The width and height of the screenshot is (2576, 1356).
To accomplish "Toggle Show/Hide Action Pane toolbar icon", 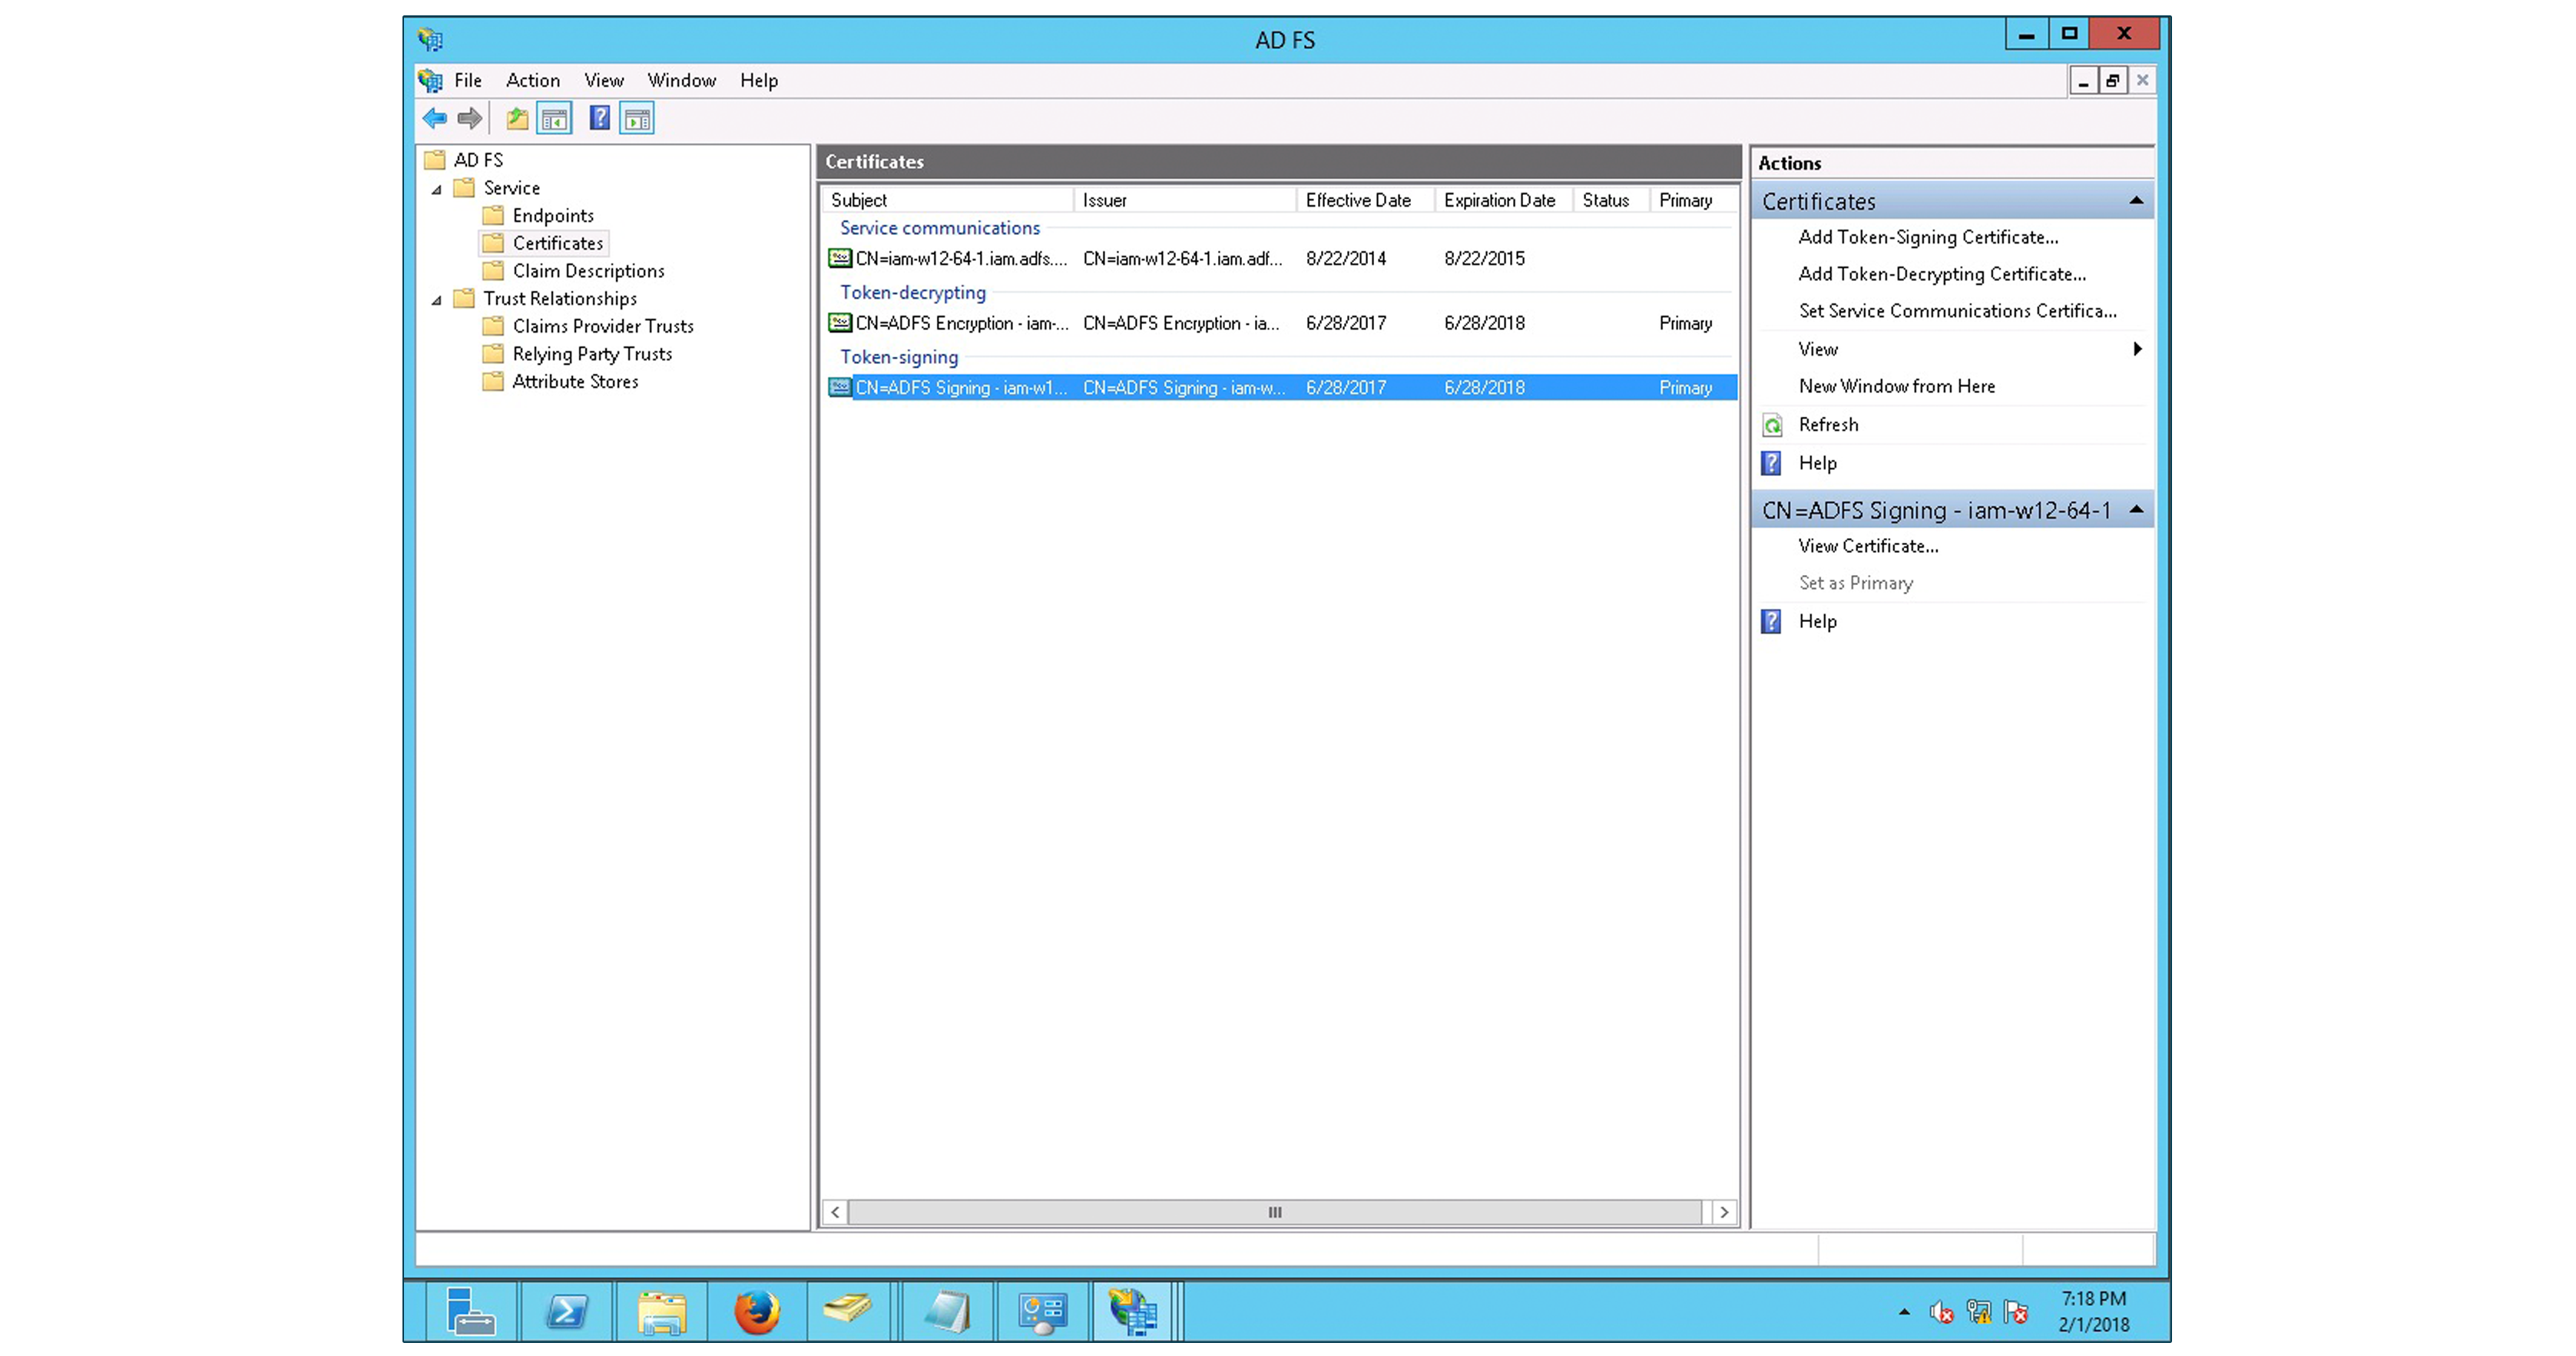I will point(637,119).
